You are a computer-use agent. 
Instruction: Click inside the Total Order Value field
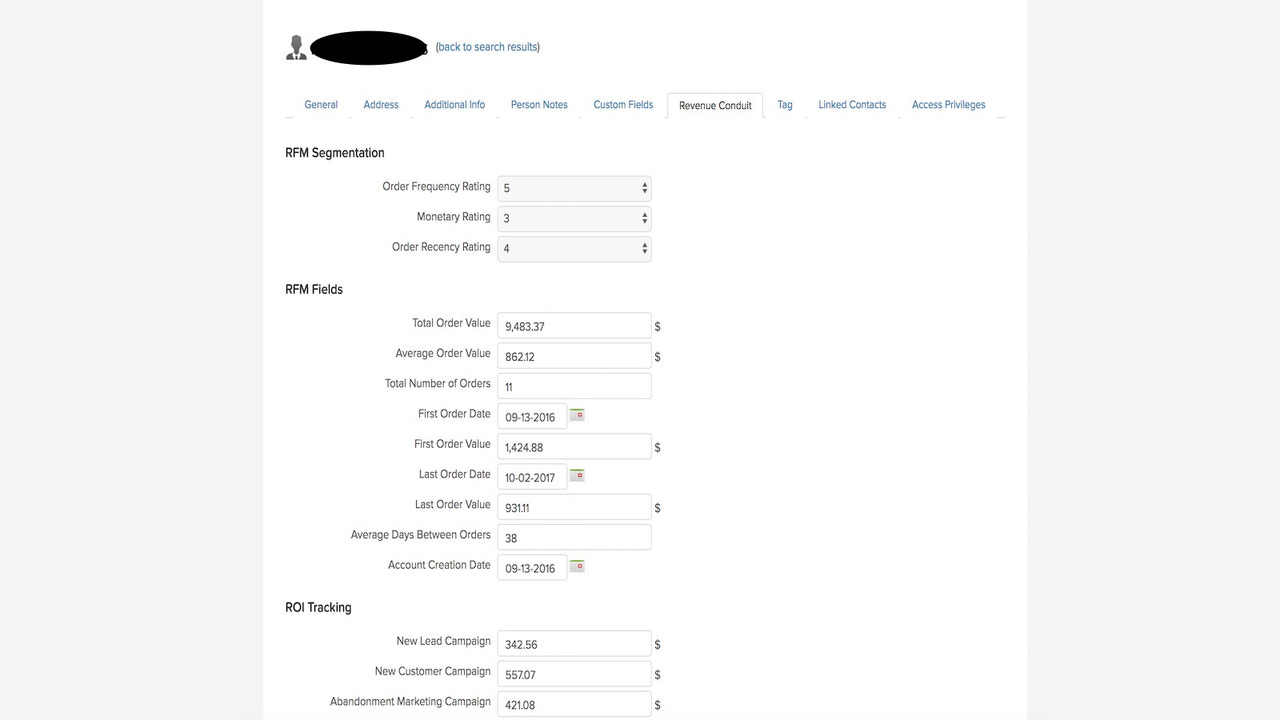tap(574, 325)
